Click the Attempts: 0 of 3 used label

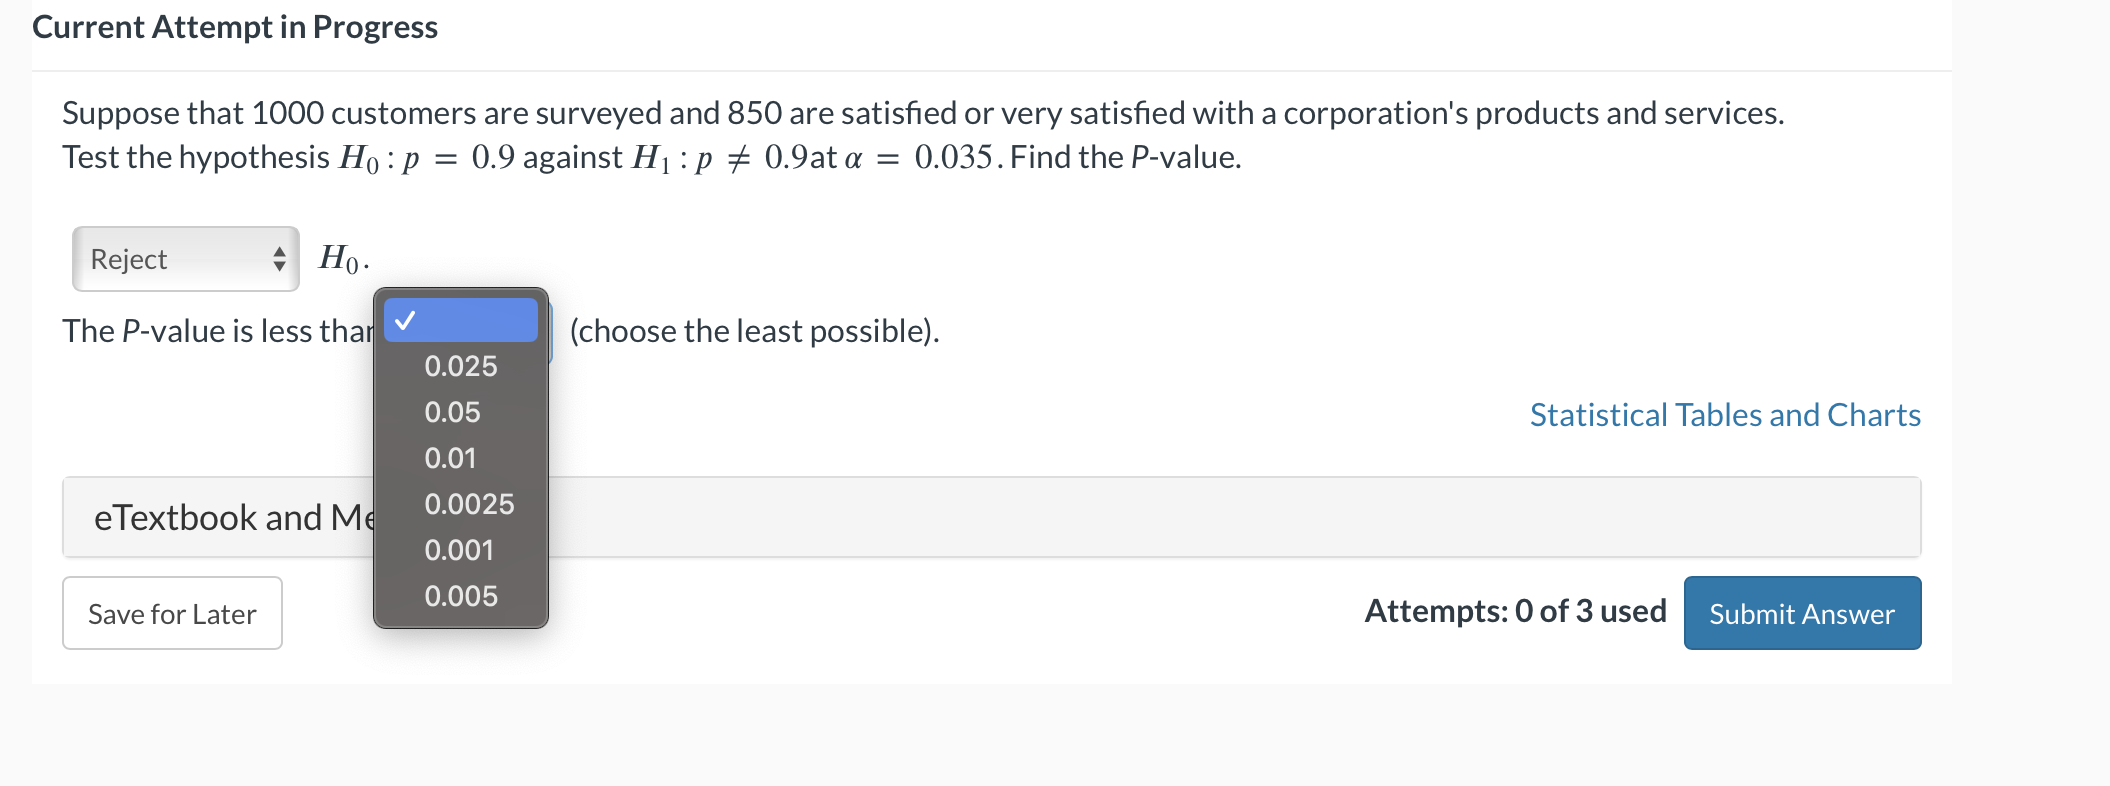pyautogui.click(x=1516, y=610)
